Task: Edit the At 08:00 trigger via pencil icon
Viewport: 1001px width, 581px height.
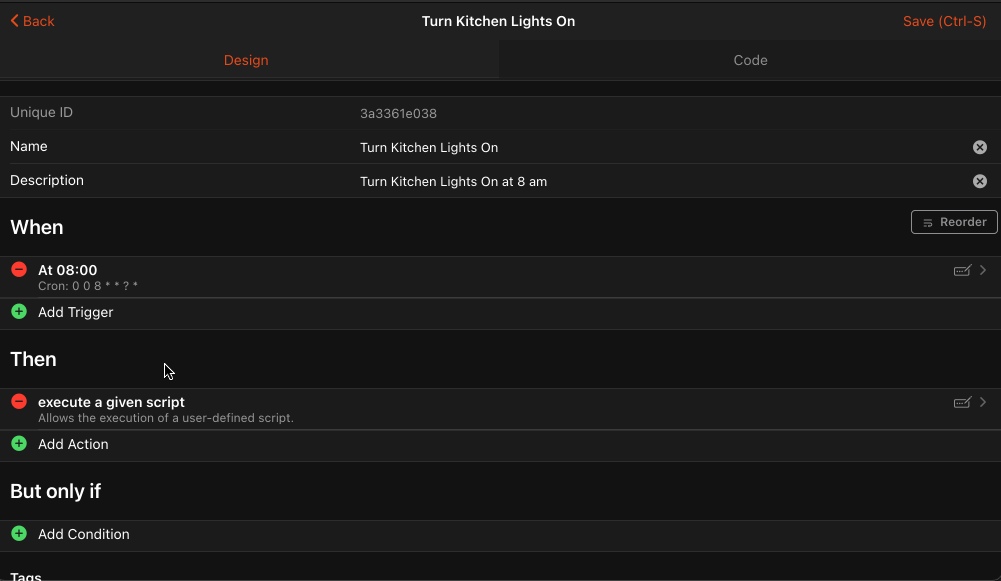Action: 962,270
